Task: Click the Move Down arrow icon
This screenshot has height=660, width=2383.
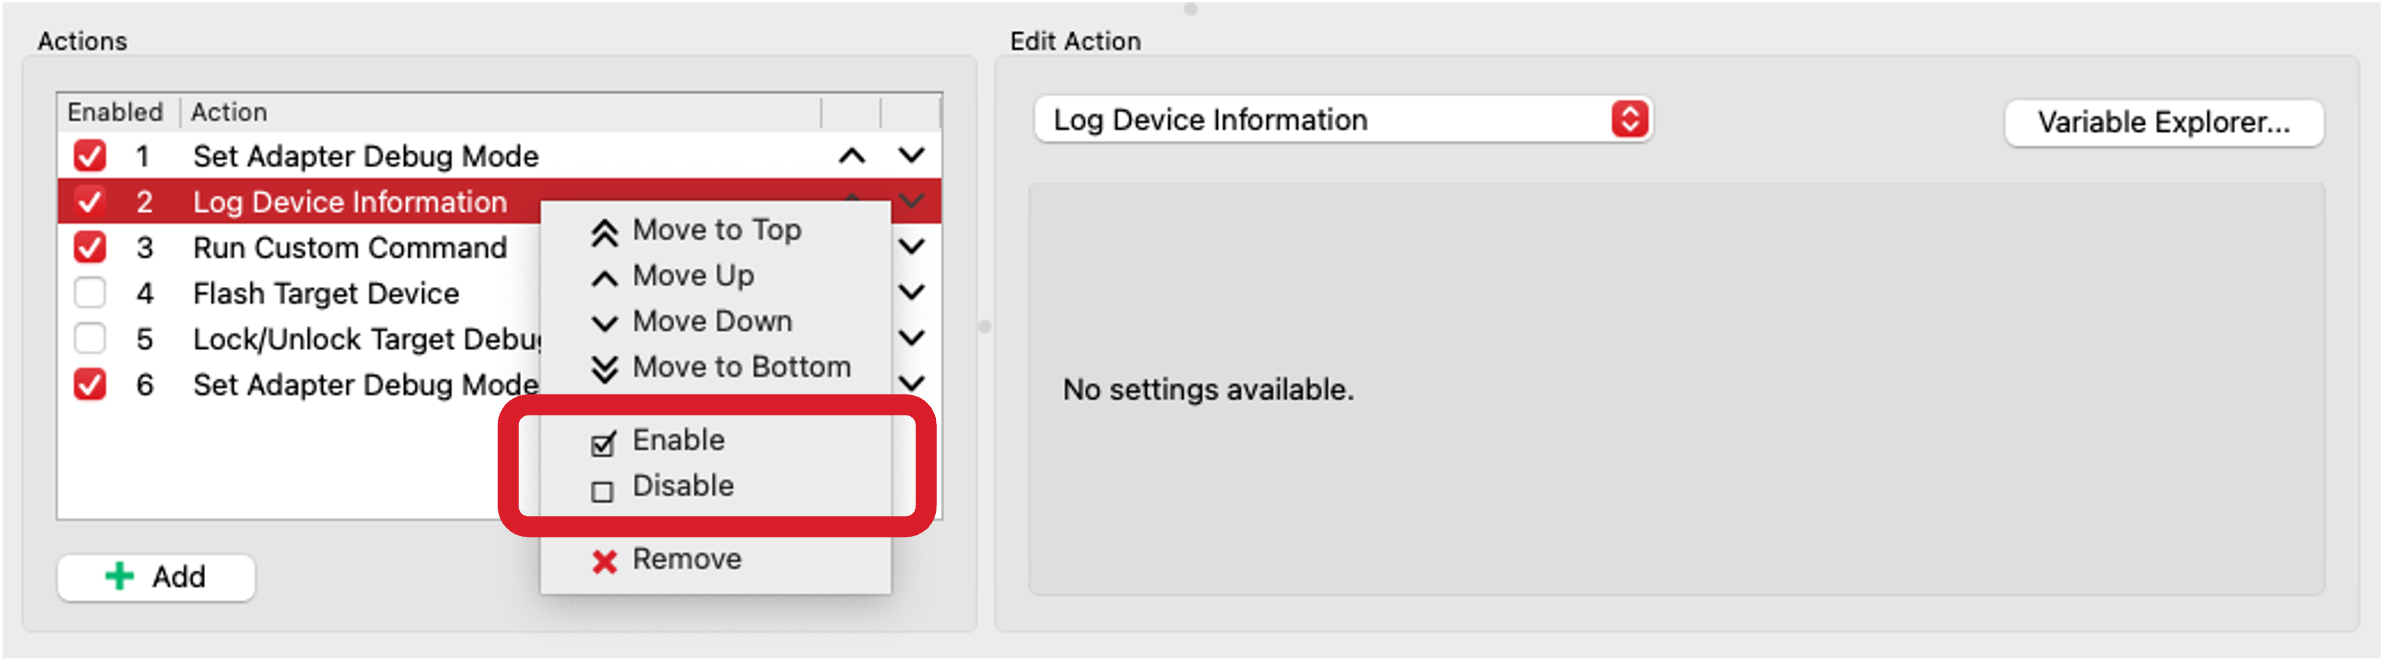Action: tap(604, 321)
